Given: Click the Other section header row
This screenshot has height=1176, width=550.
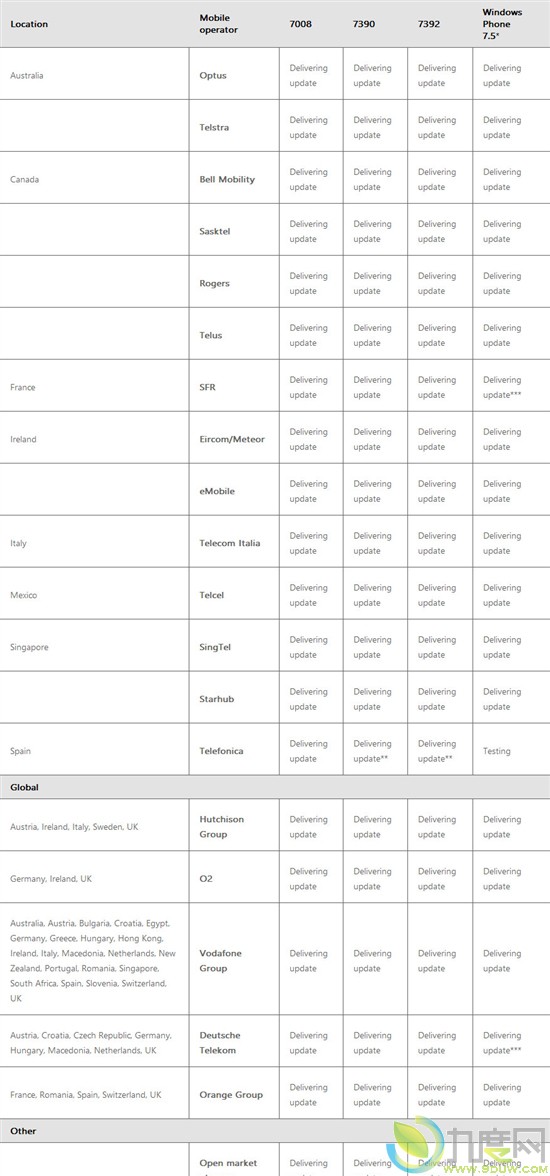Looking at the screenshot, I should [275, 1130].
